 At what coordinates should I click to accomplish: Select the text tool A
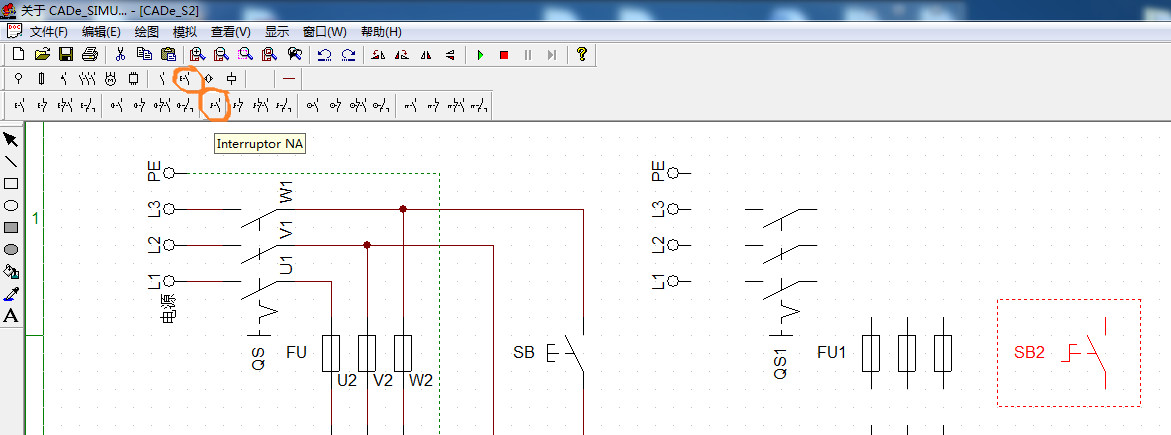coord(10,315)
